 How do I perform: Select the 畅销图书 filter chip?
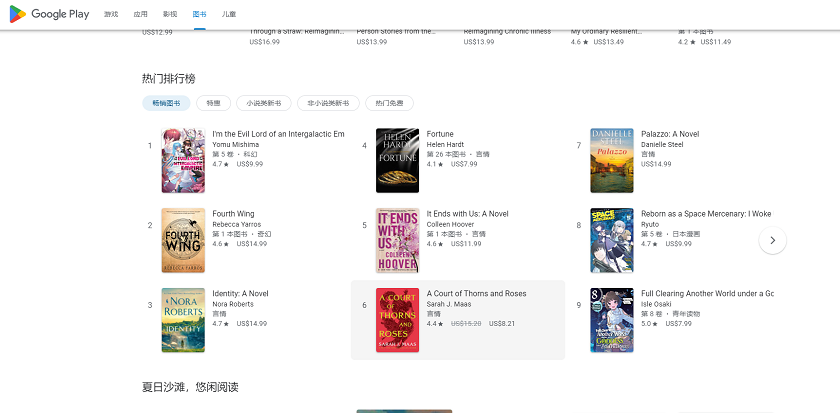[166, 103]
